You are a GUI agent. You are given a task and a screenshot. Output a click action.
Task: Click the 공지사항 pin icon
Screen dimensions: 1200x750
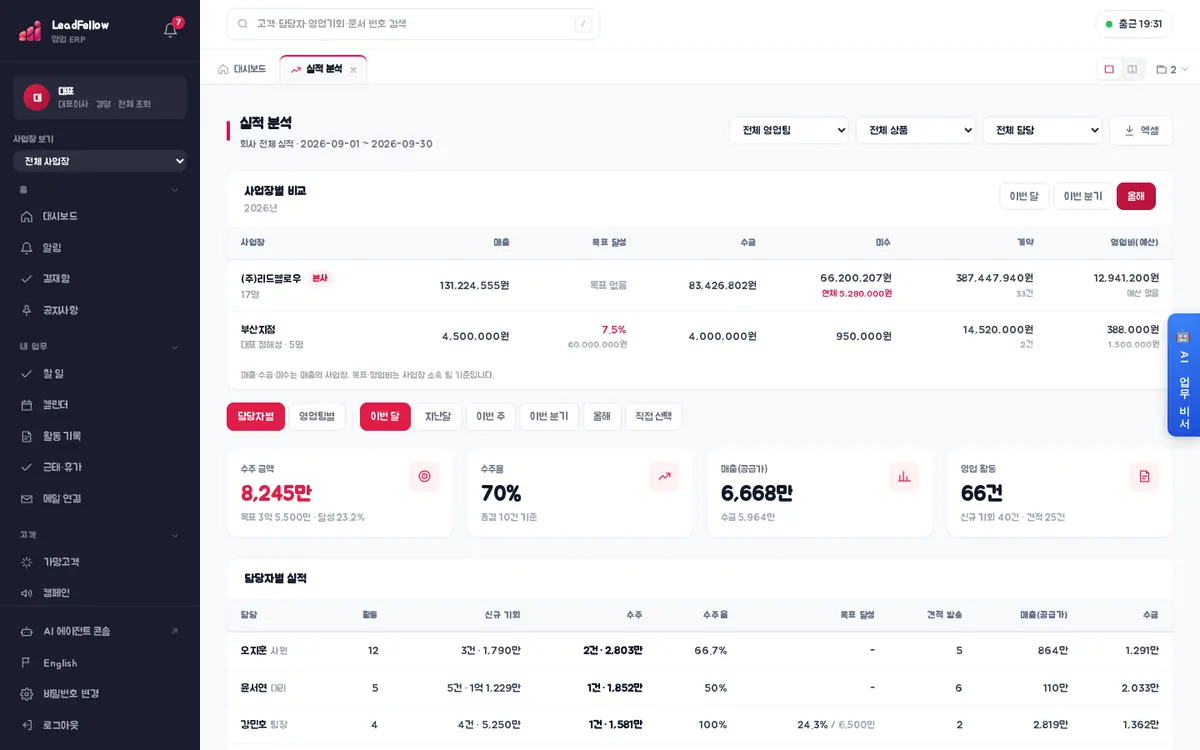(27, 310)
